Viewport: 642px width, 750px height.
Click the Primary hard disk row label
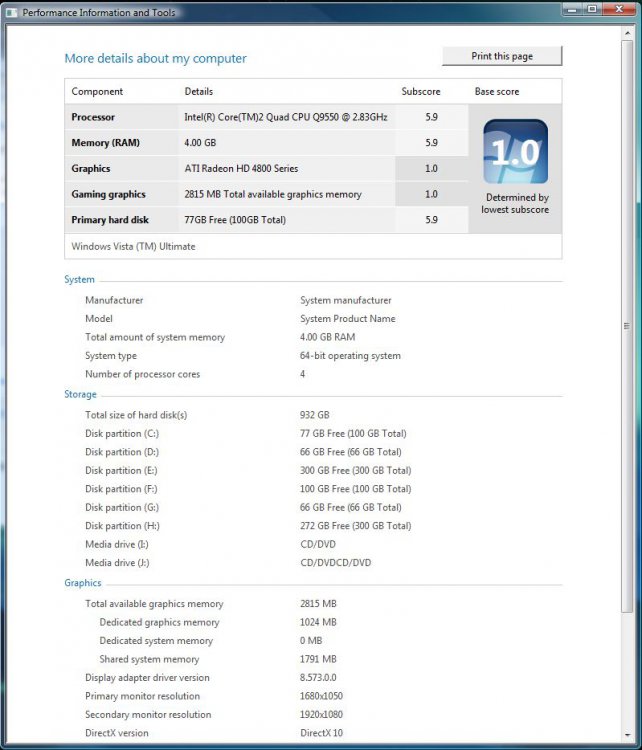click(110, 220)
